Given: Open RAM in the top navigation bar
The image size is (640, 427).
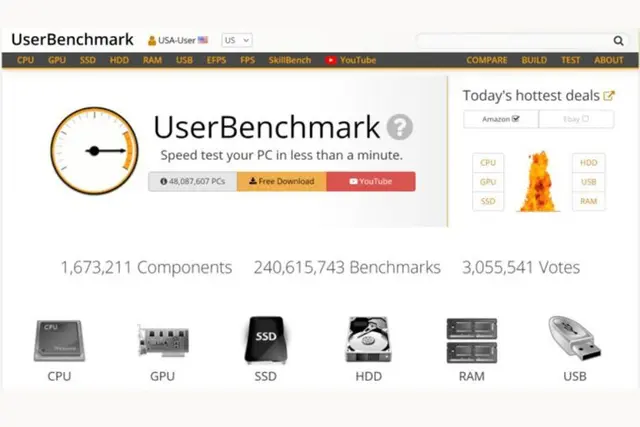Looking at the screenshot, I should coord(152,60).
